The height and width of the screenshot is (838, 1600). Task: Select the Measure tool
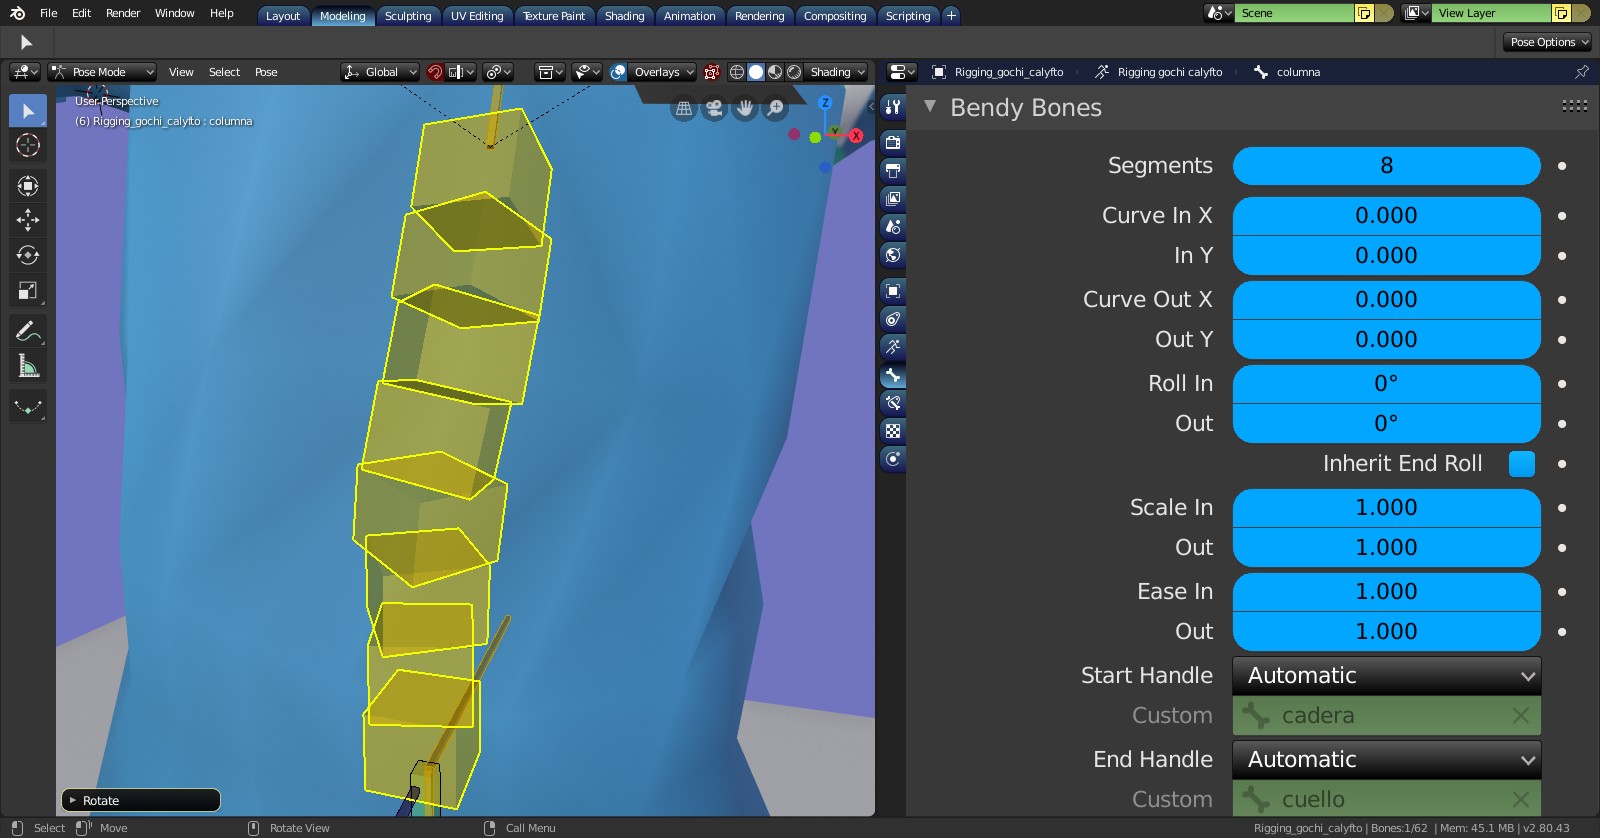pyautogui.click(x=28, y=366)
